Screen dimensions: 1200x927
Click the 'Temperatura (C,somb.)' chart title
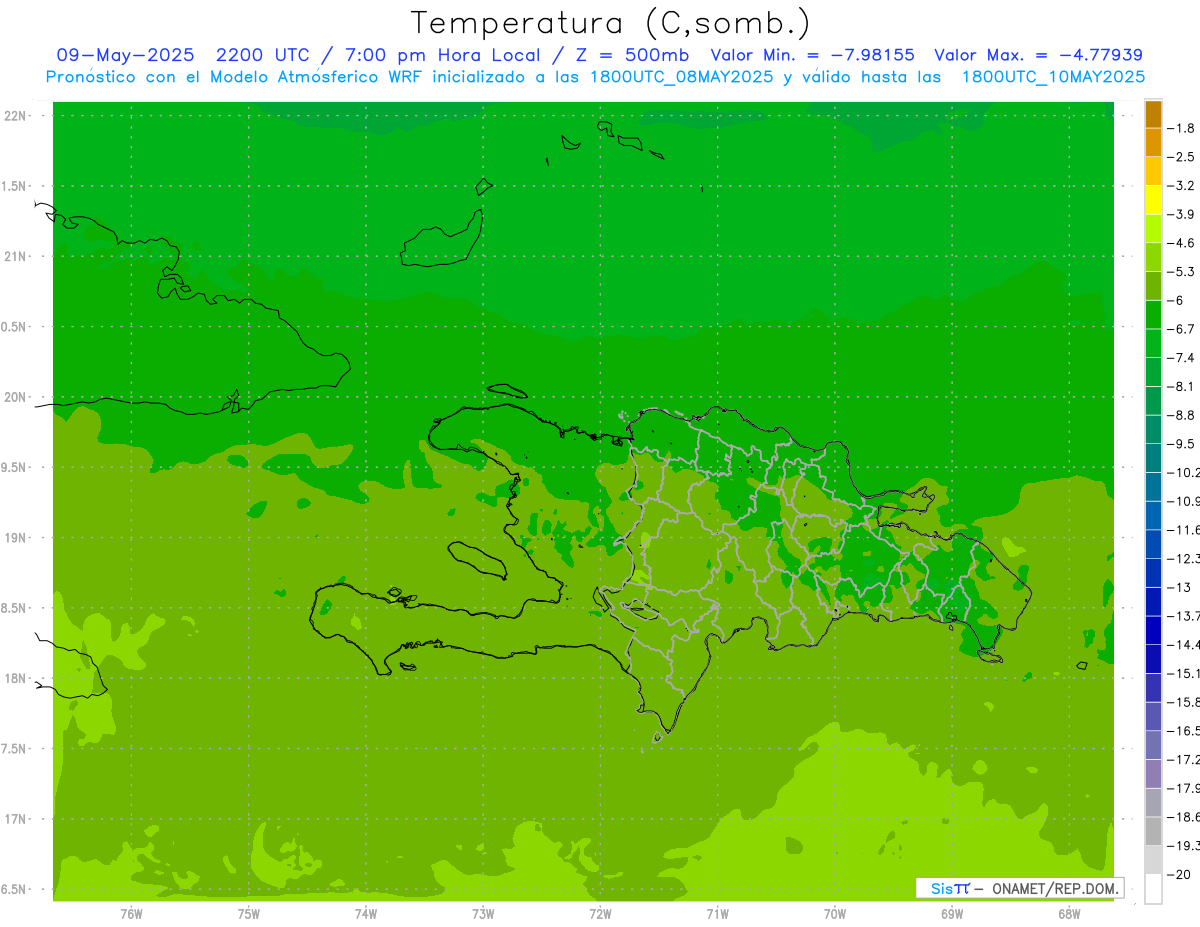(x=610, y=23)
